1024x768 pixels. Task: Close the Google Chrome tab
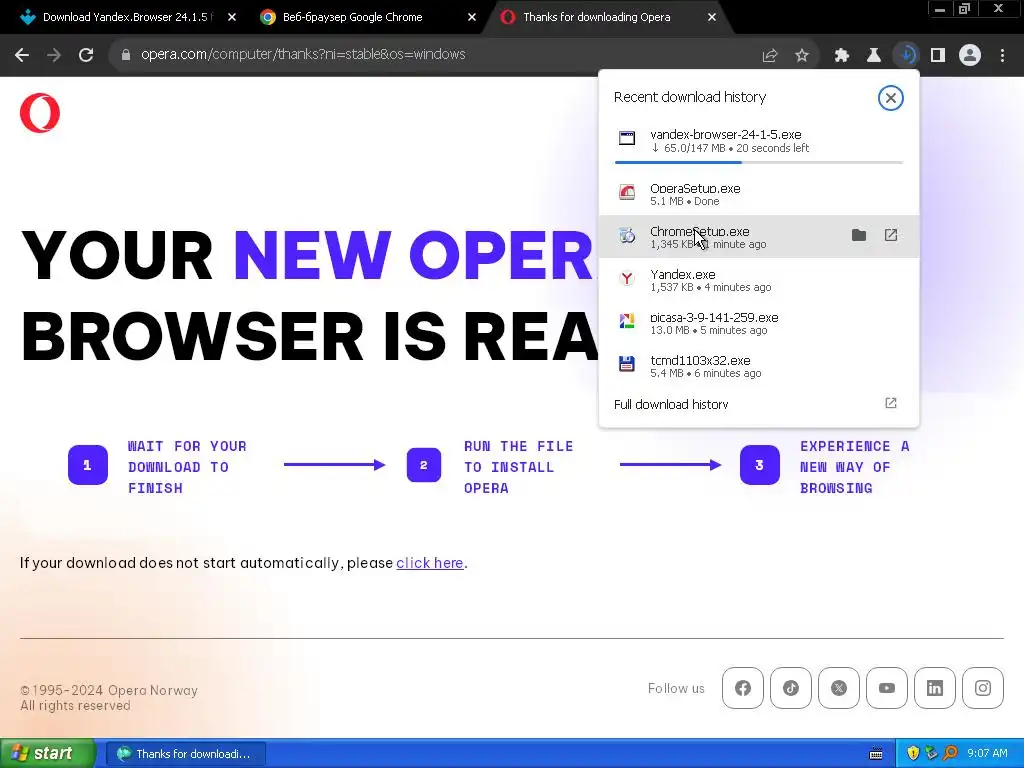coord(472,17)
